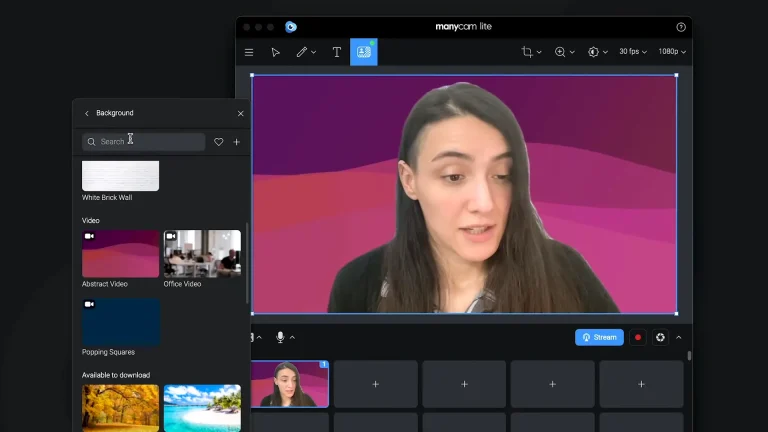The image size is (768, 432).
Task: Expand the microphone options arrow
Action: (x=292, y=337)
